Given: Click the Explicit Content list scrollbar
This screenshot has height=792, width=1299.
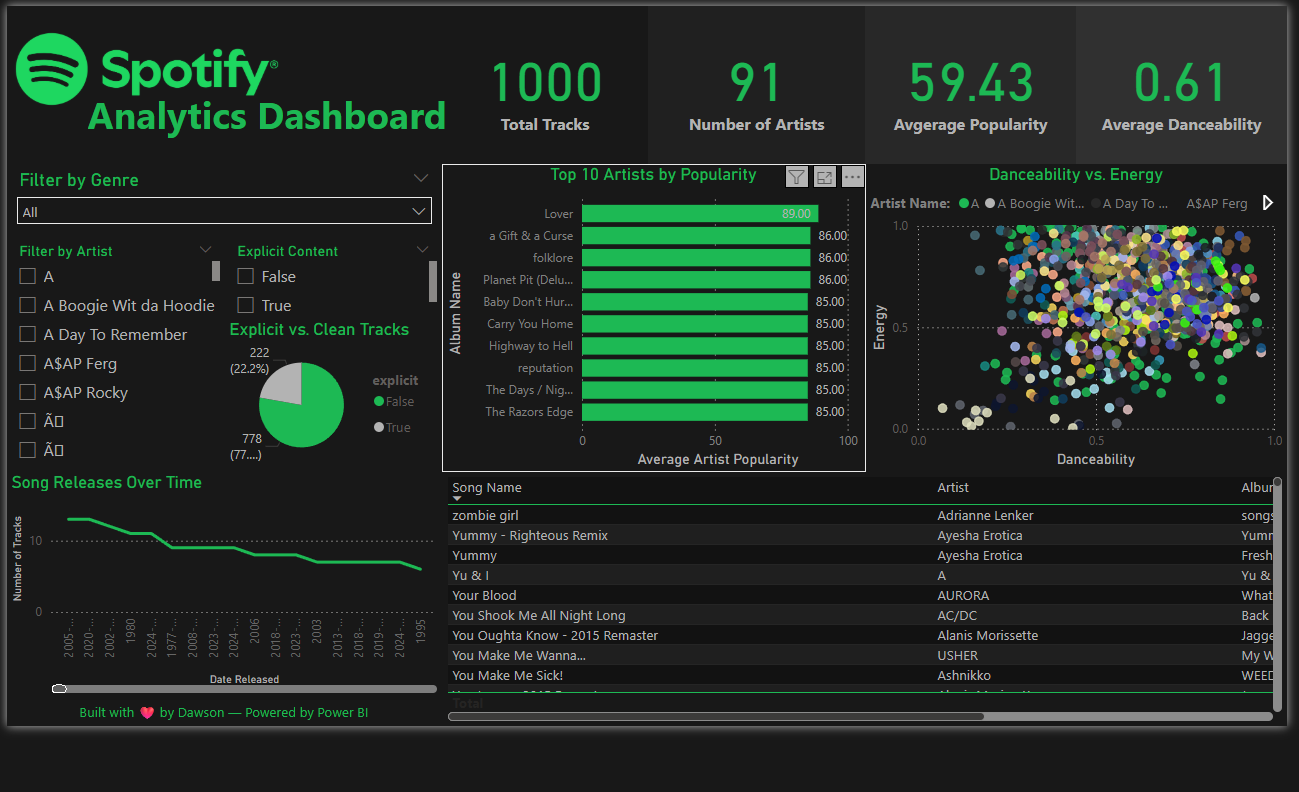Looking at the screenshot, I should point(433,281).
